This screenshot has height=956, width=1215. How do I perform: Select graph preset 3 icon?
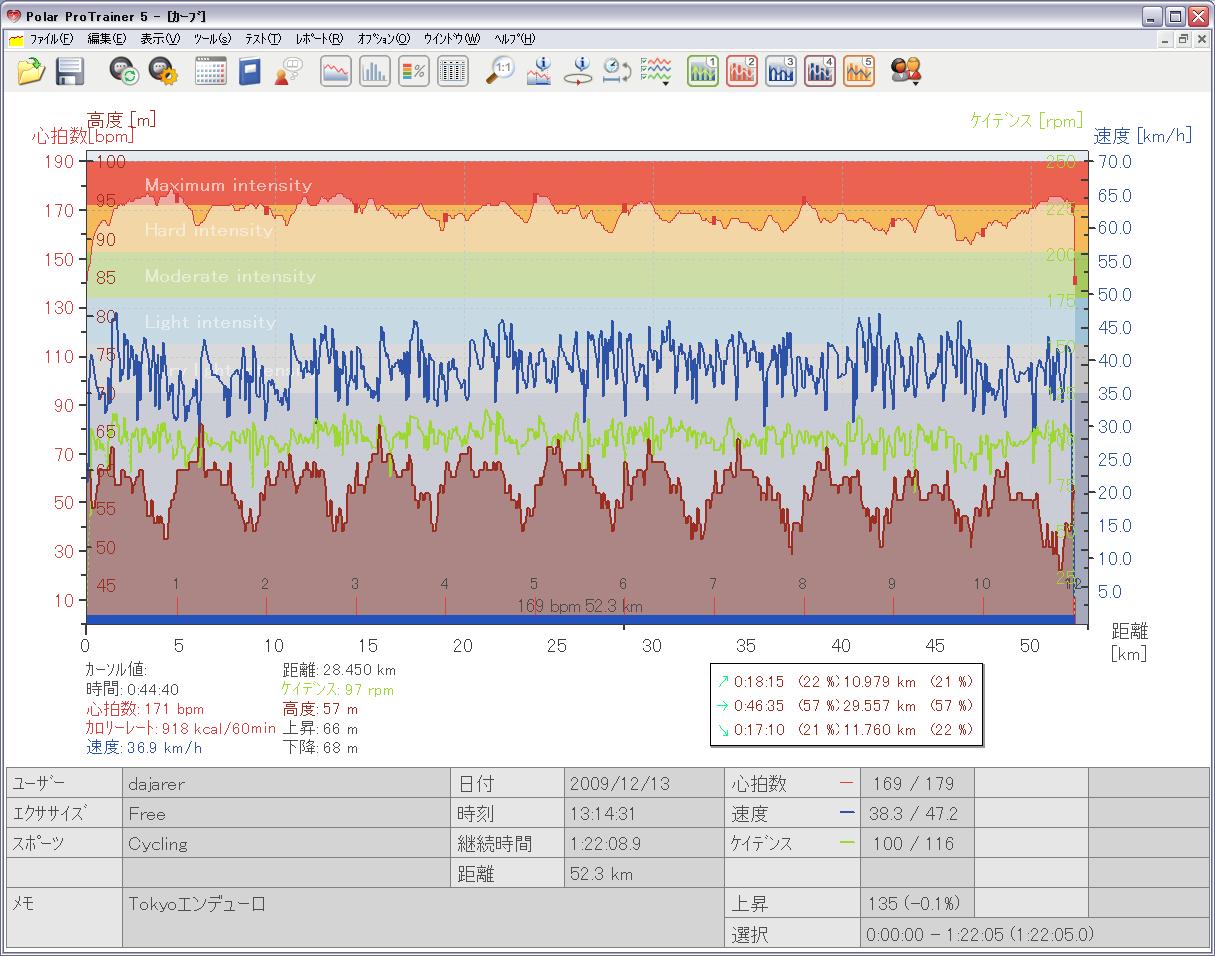tap(781, 71)
